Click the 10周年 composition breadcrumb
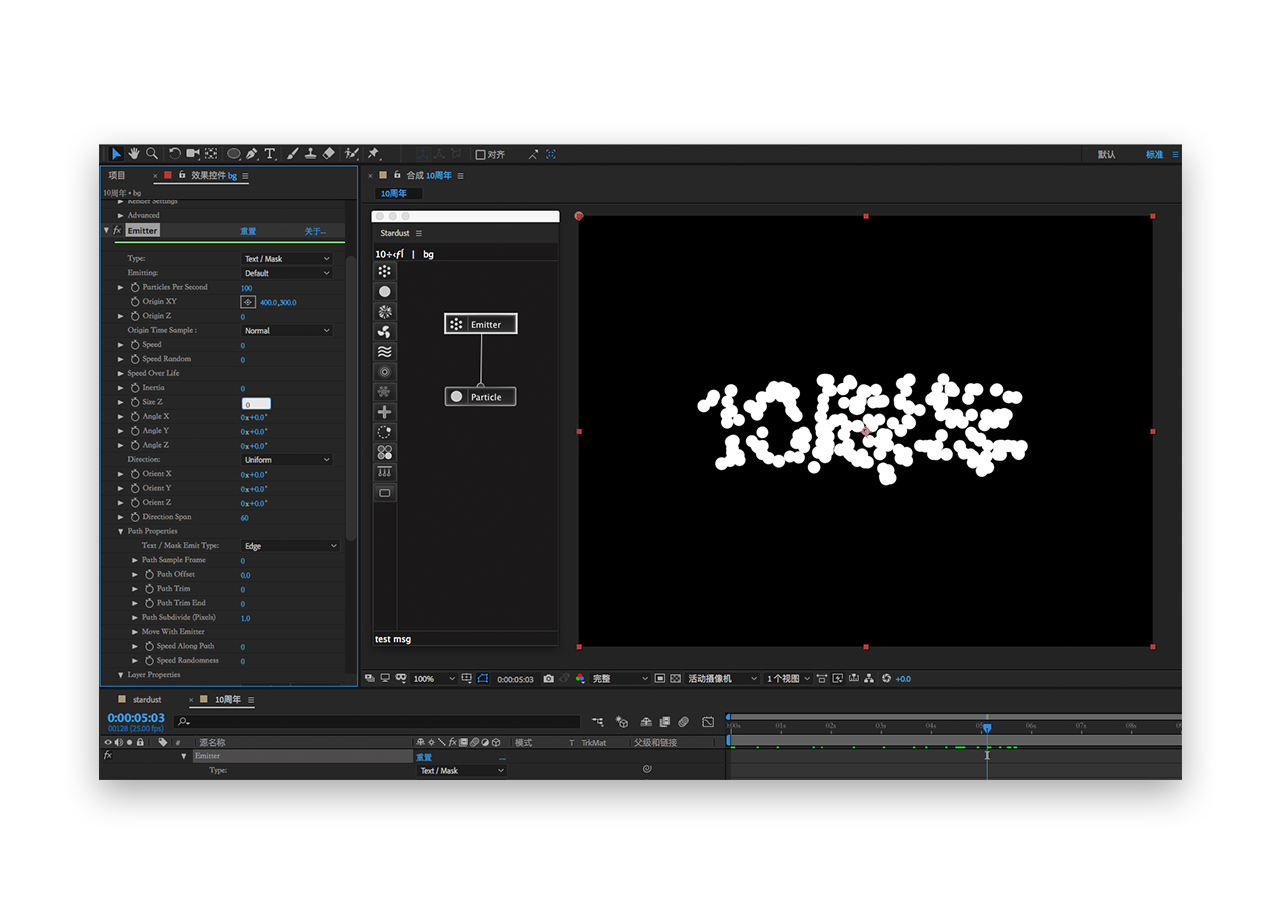Image resolution: width=1280 pixels, height=923 pixels. [x=394, y=193]
